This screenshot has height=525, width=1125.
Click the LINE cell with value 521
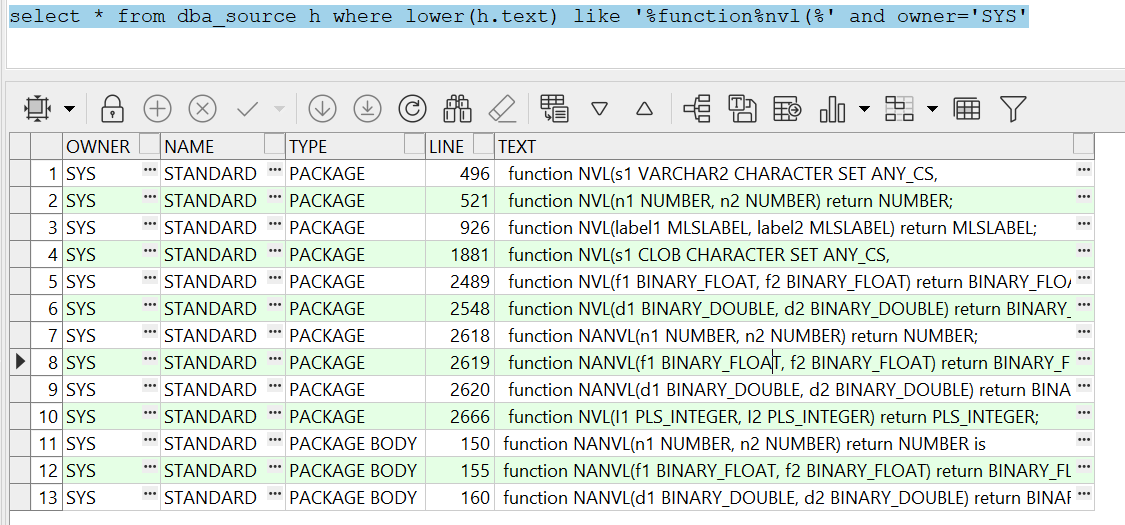click(x=460, y=201)
